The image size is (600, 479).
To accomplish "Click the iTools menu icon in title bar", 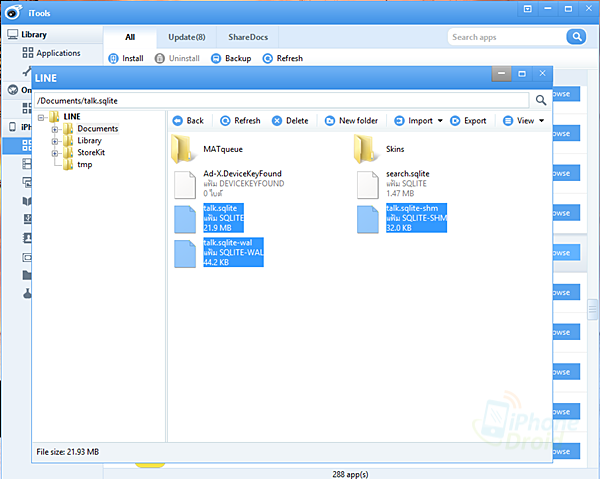I will pos(528,9).
